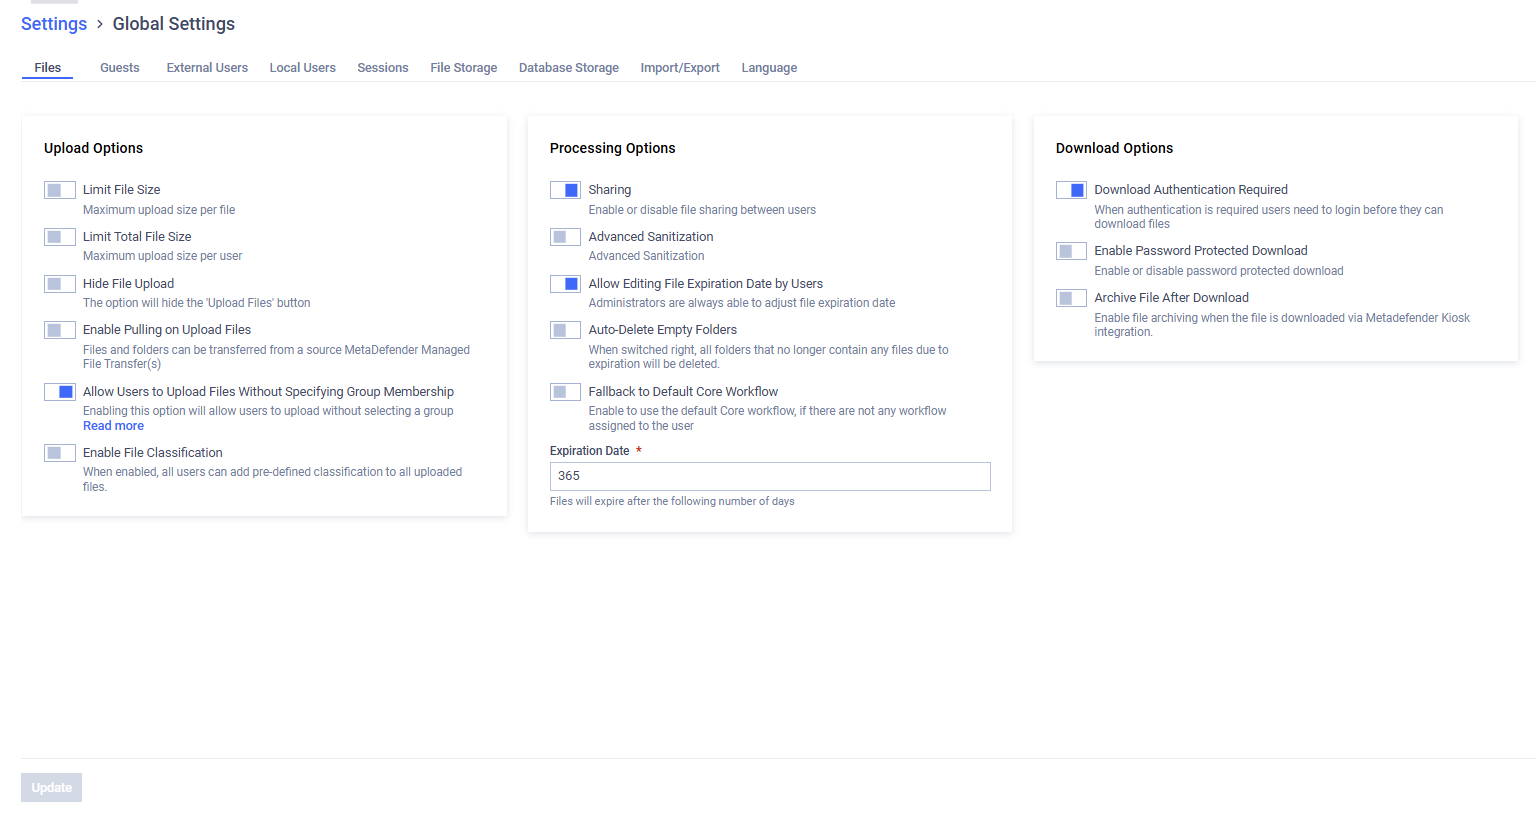Click the Expiration Date label
This screenshot has width=1536, height=821.
590,451
